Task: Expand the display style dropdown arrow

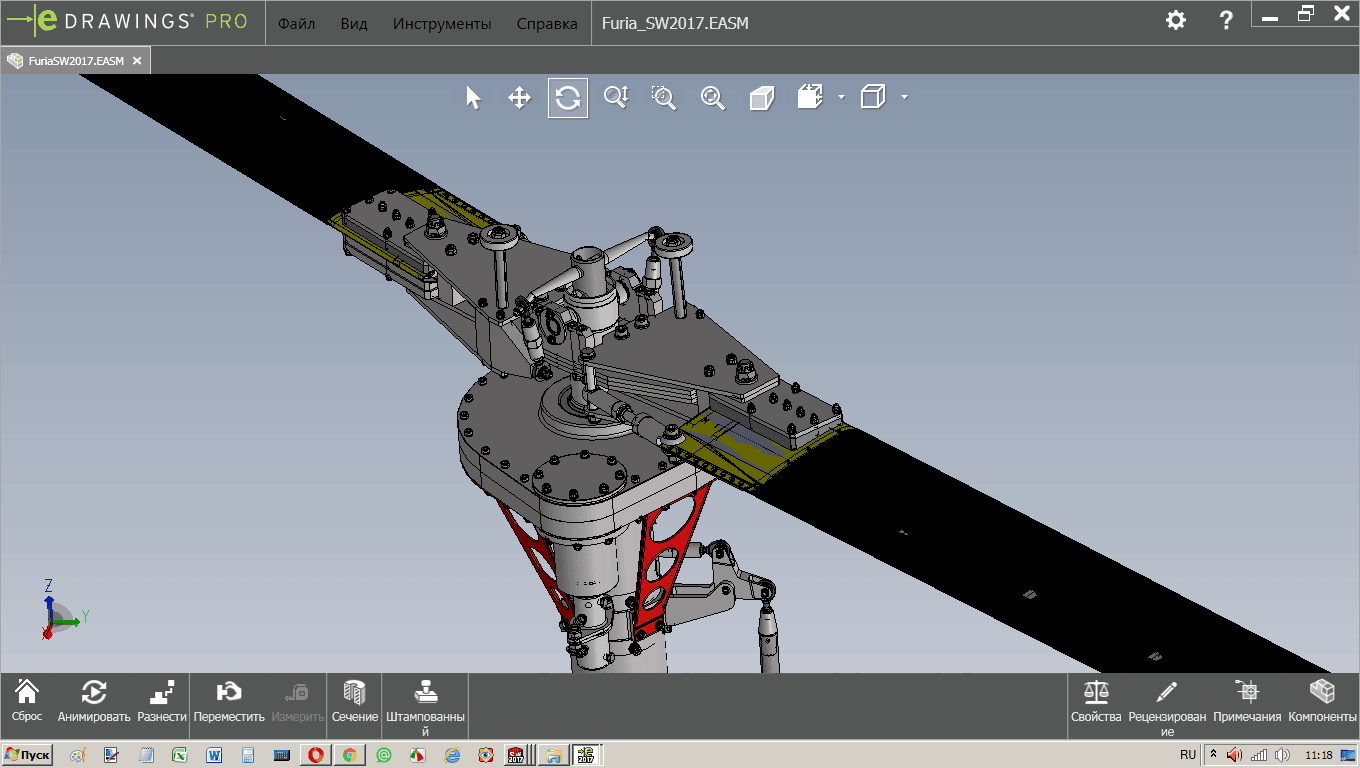Action: coord(904,97)
